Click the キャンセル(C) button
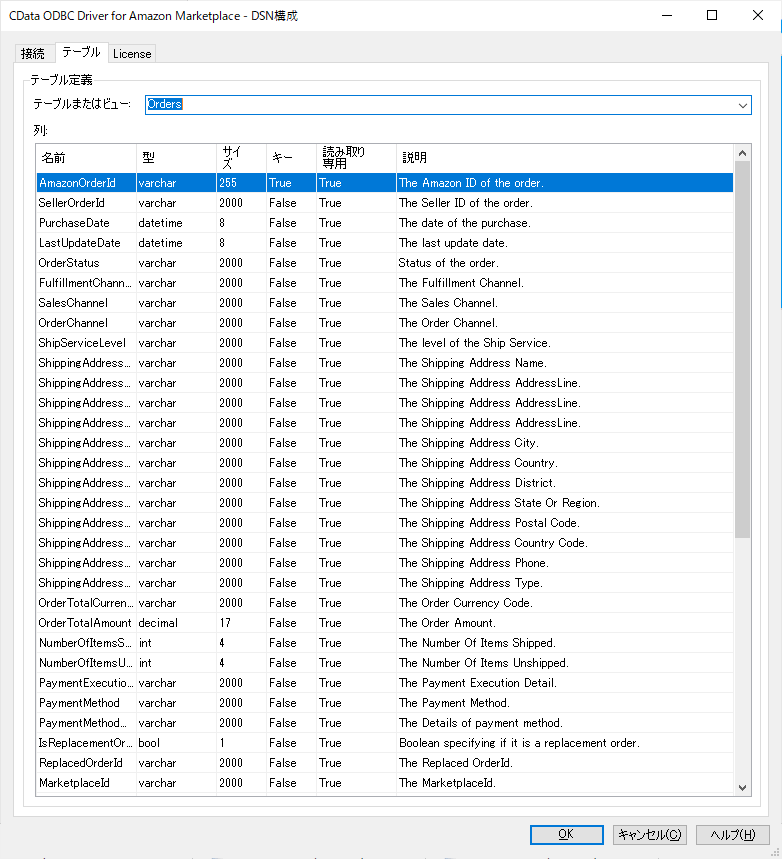This screenshot has height=859, width=782. (649, 834)
